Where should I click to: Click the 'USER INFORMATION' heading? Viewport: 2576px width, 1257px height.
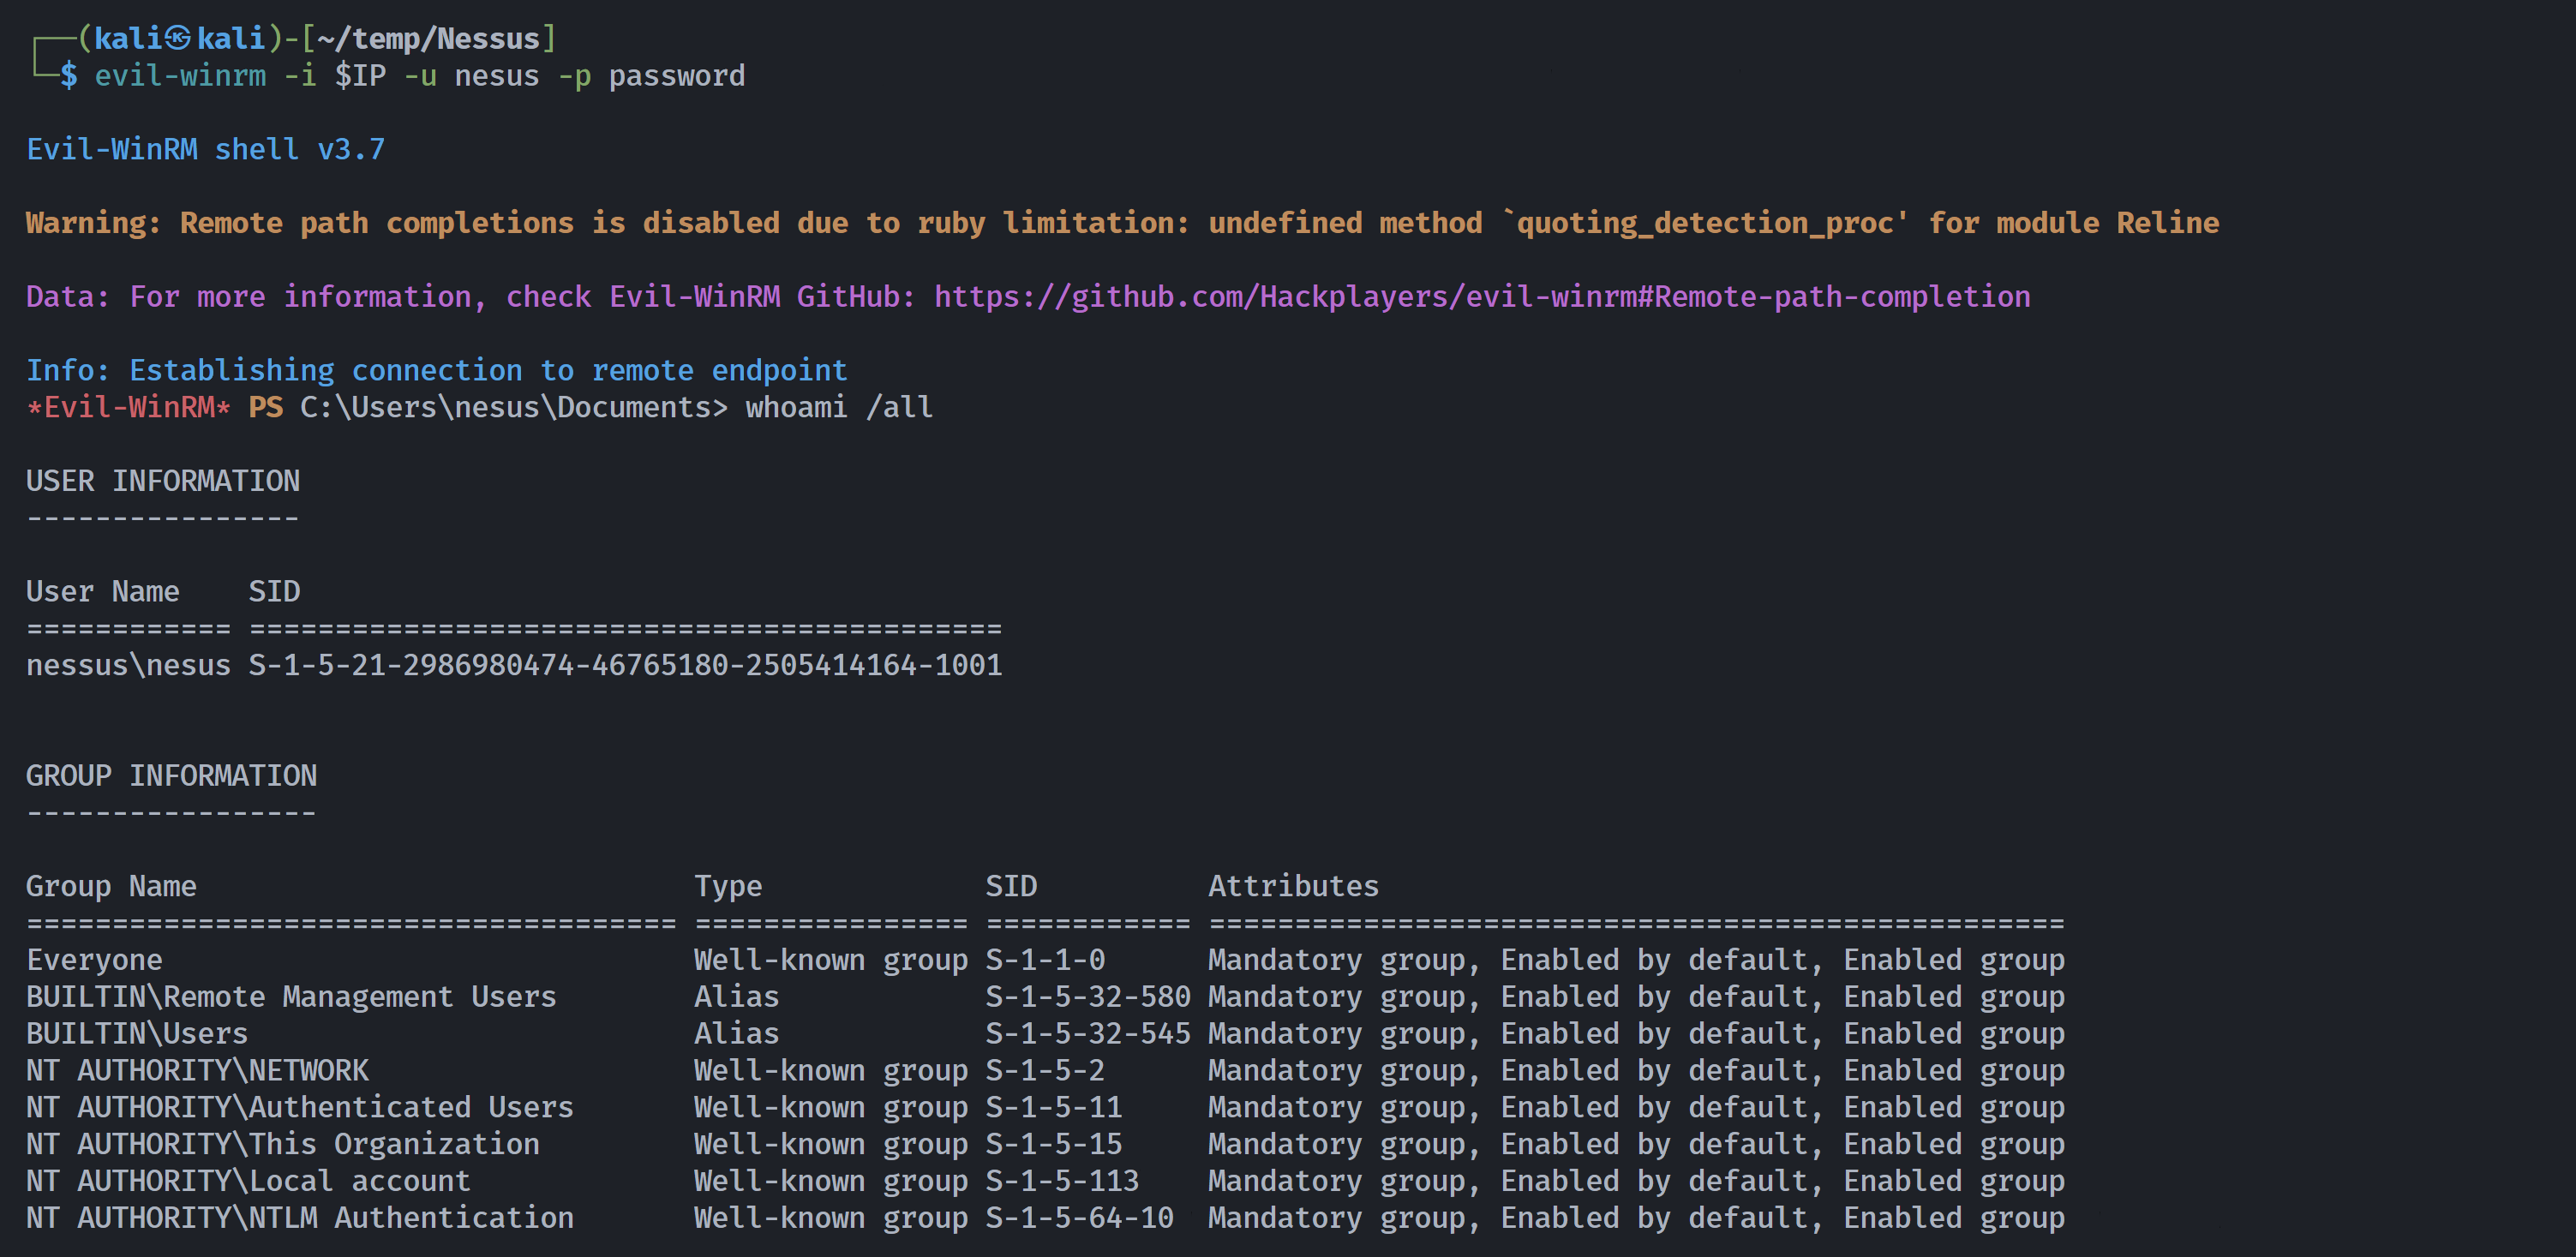[x=163, y=482]
